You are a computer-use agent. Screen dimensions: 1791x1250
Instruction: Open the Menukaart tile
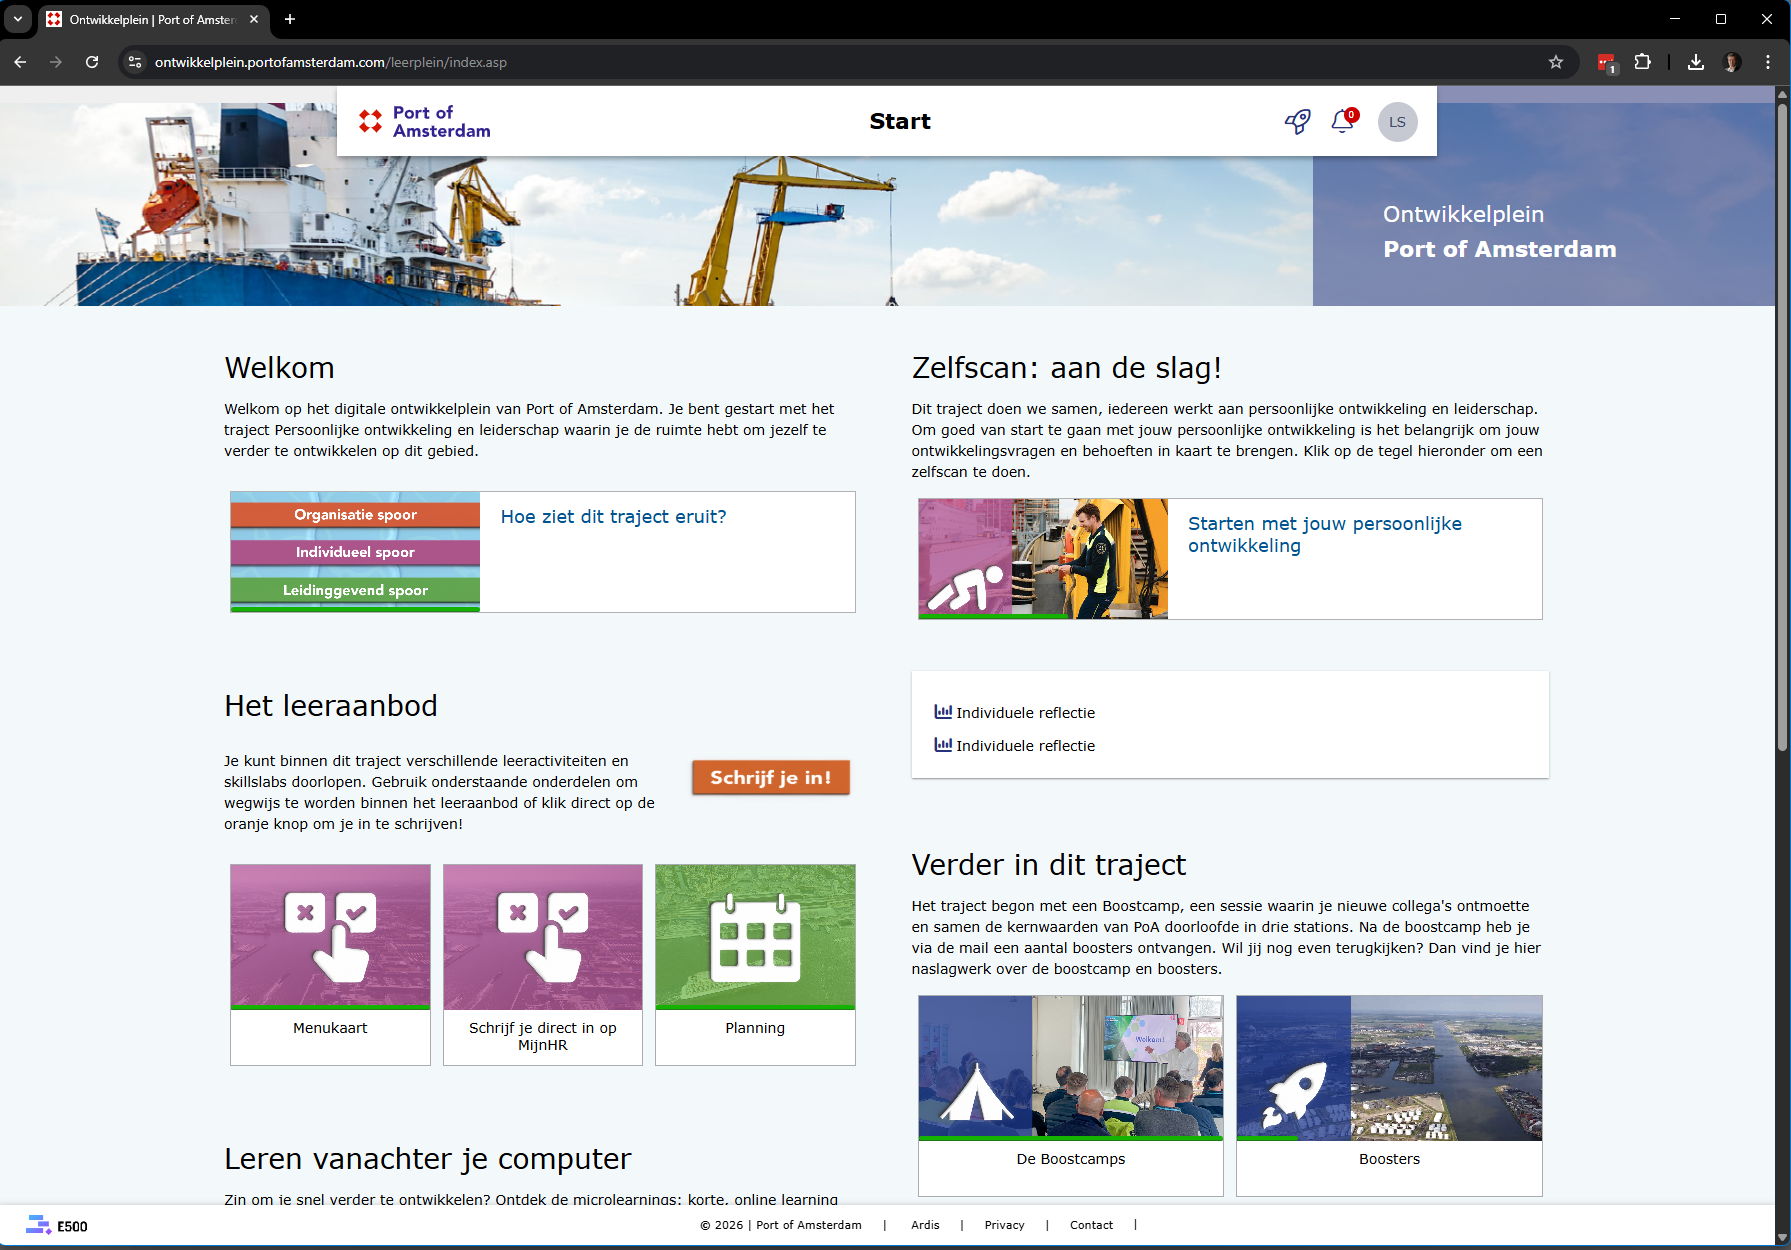pyautogui.click(x=330, y=964)
